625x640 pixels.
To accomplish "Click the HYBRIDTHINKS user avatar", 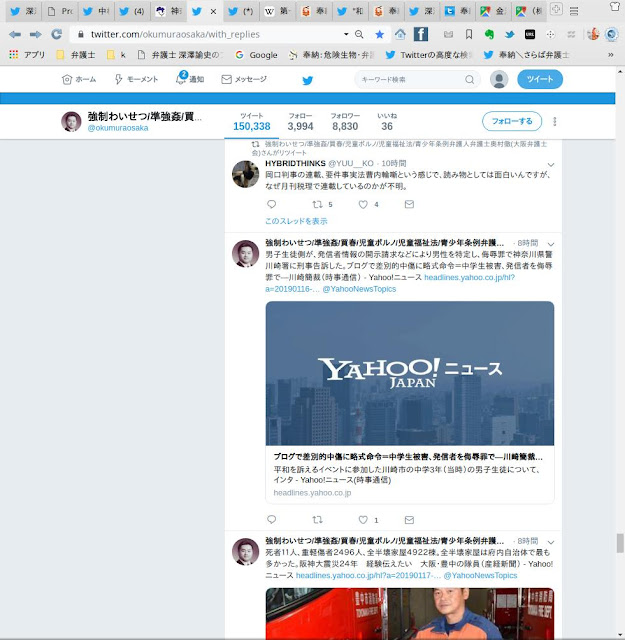I will [x=245, y=174].
